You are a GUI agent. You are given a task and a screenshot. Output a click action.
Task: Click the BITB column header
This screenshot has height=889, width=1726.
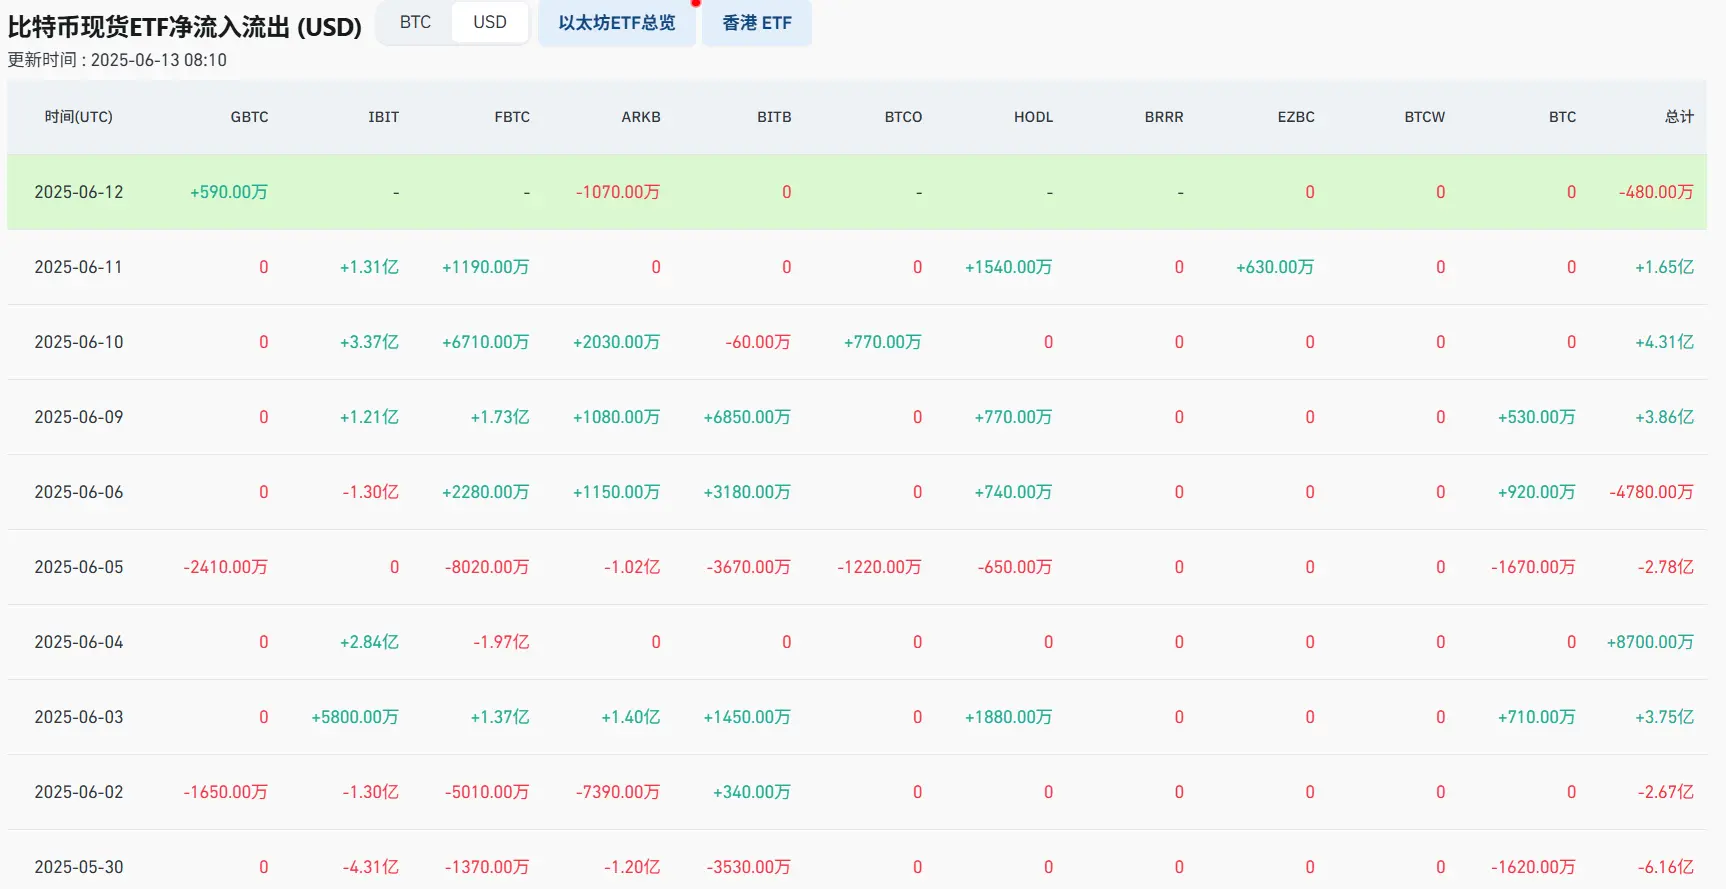[774, 117]
